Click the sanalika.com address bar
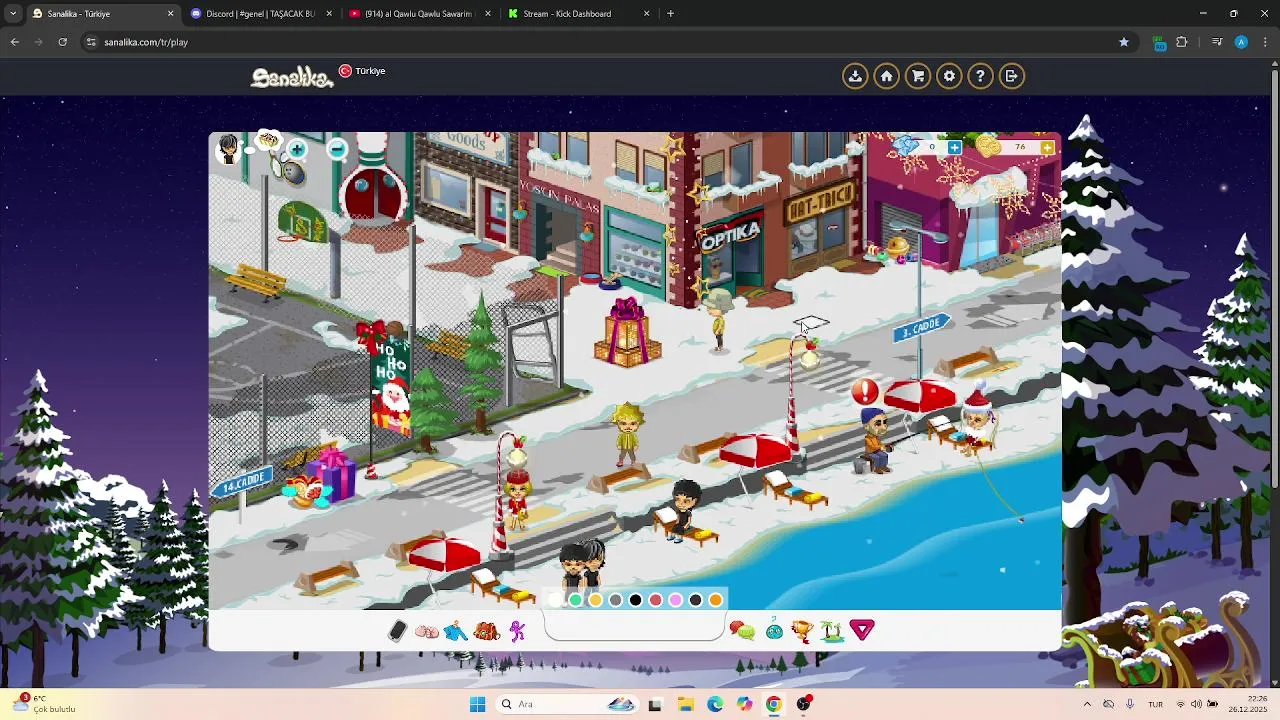 [x=600, y=42]
